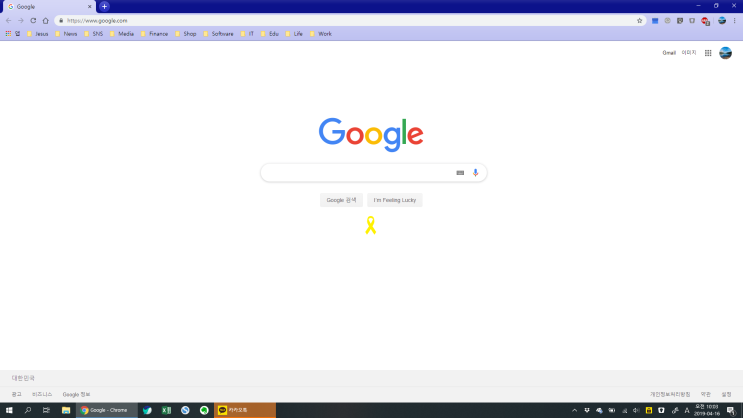Reload the current Google page

click(33, 20)
